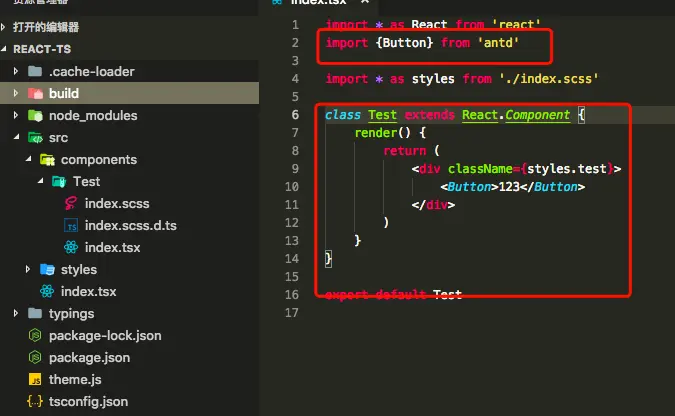Expand the 打开的编辑器 section
Viewport: 675px width, 416px height.
(x=3, y=27)
